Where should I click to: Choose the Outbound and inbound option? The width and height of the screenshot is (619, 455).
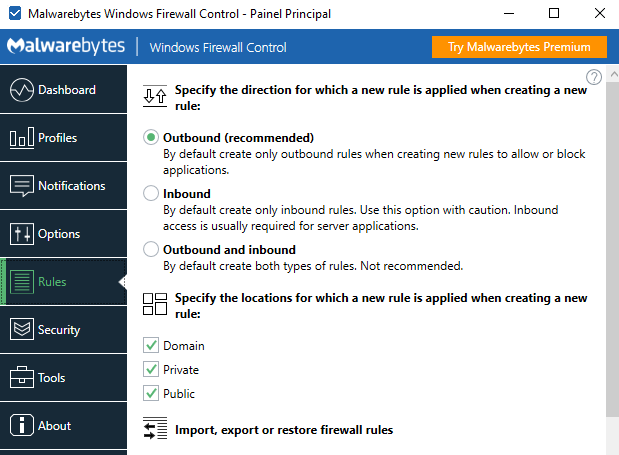[151, 249]
